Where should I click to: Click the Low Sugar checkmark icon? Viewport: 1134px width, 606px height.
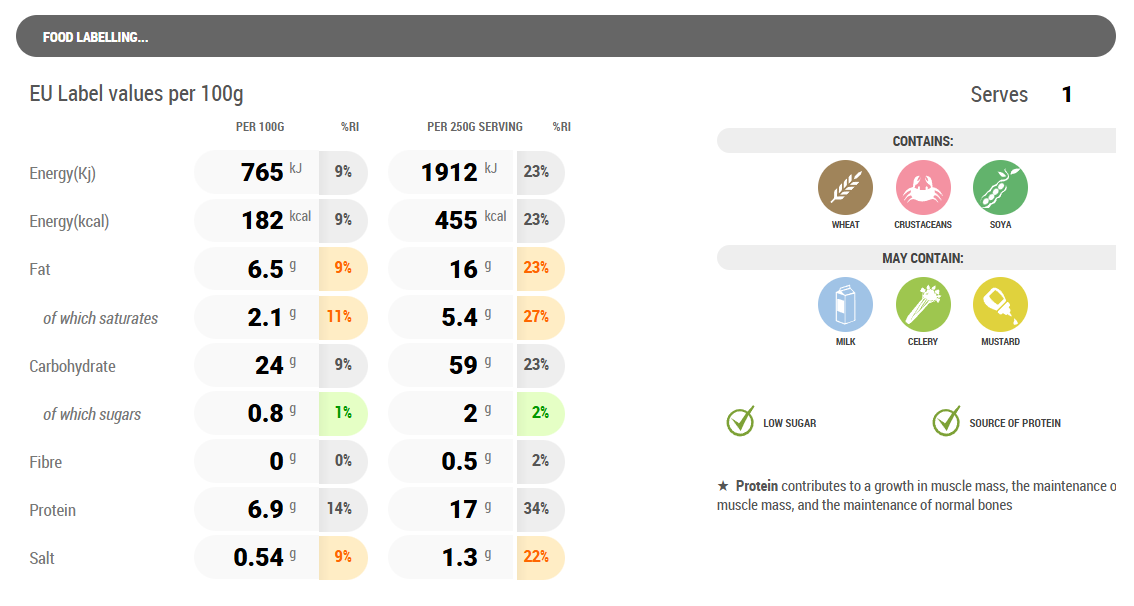[x=740, y=422]
